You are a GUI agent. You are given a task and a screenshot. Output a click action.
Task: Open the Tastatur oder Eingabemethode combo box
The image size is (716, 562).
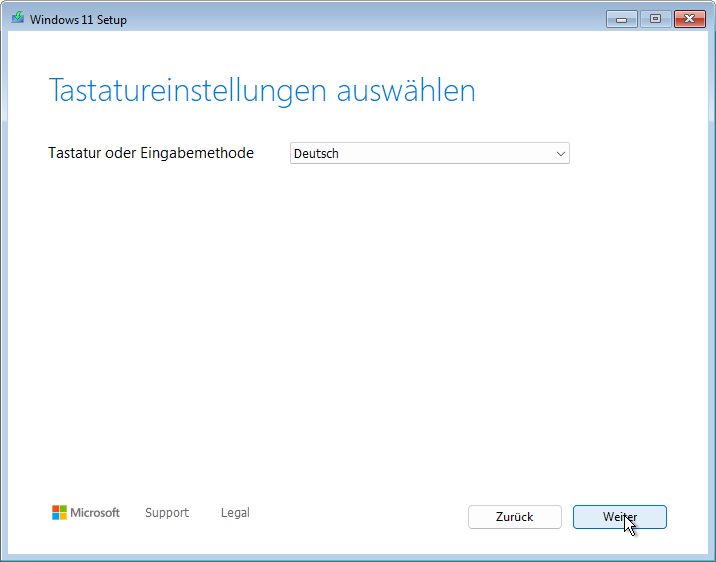coord(429,154)
